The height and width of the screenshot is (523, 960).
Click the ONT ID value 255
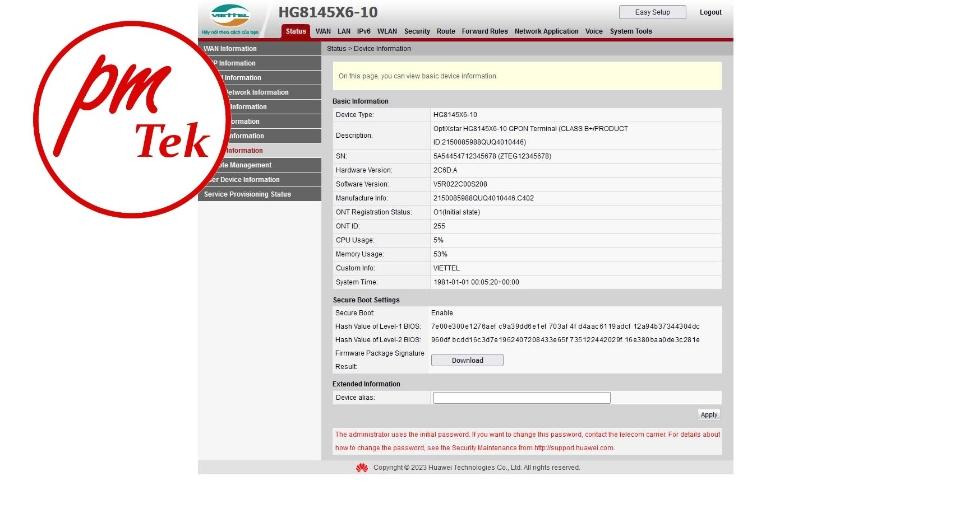tap(439, 226)
